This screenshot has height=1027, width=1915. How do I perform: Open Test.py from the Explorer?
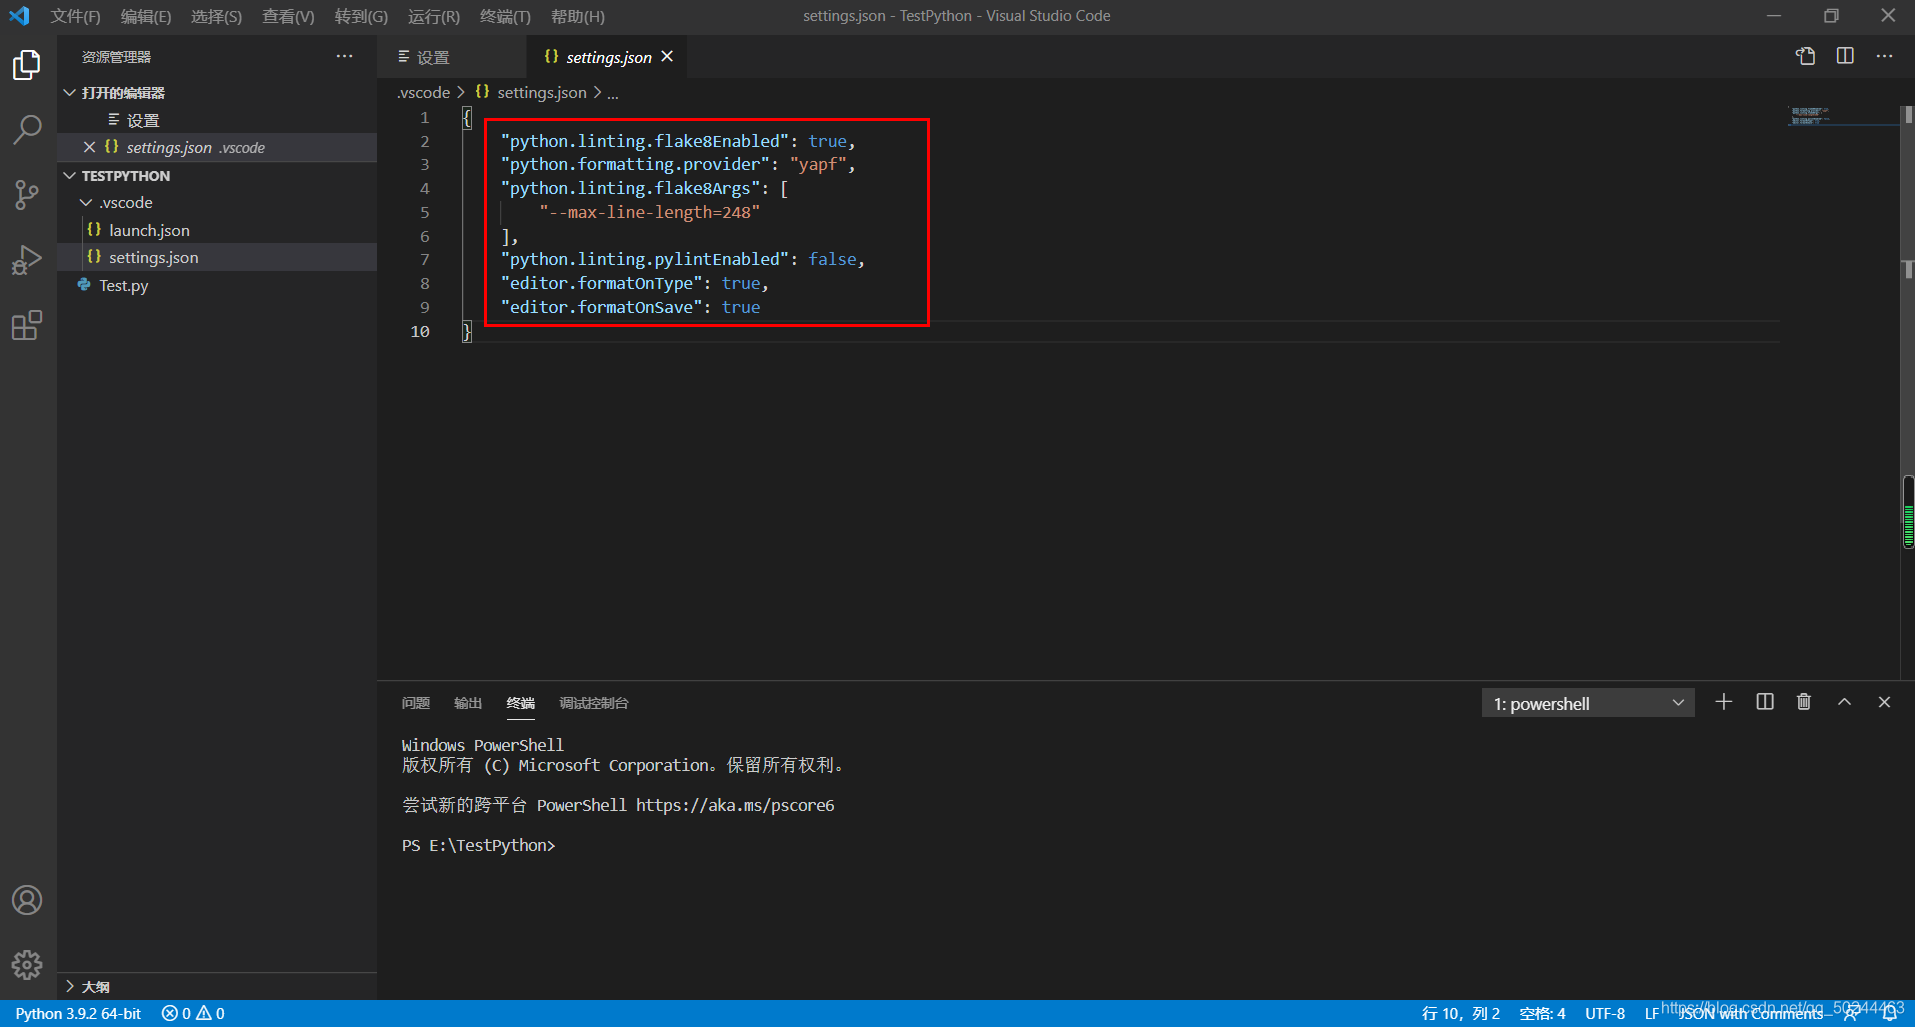[122, 285]
